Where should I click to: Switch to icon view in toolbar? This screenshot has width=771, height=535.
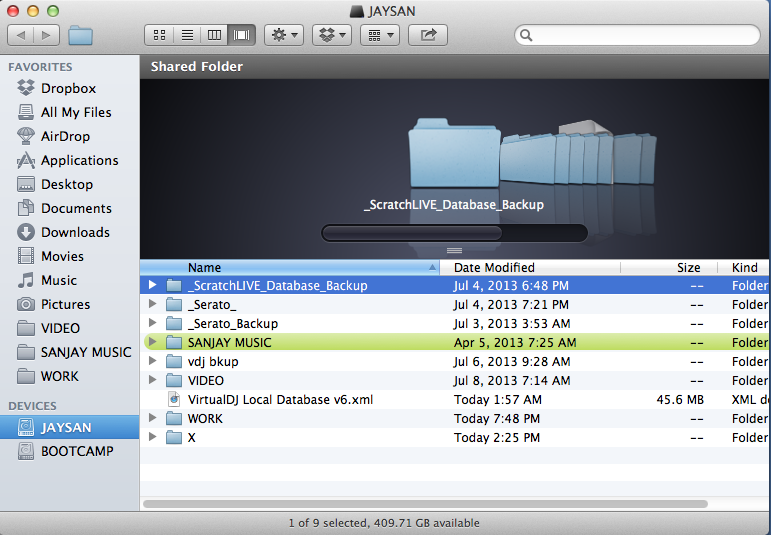[x=160, y=35]
